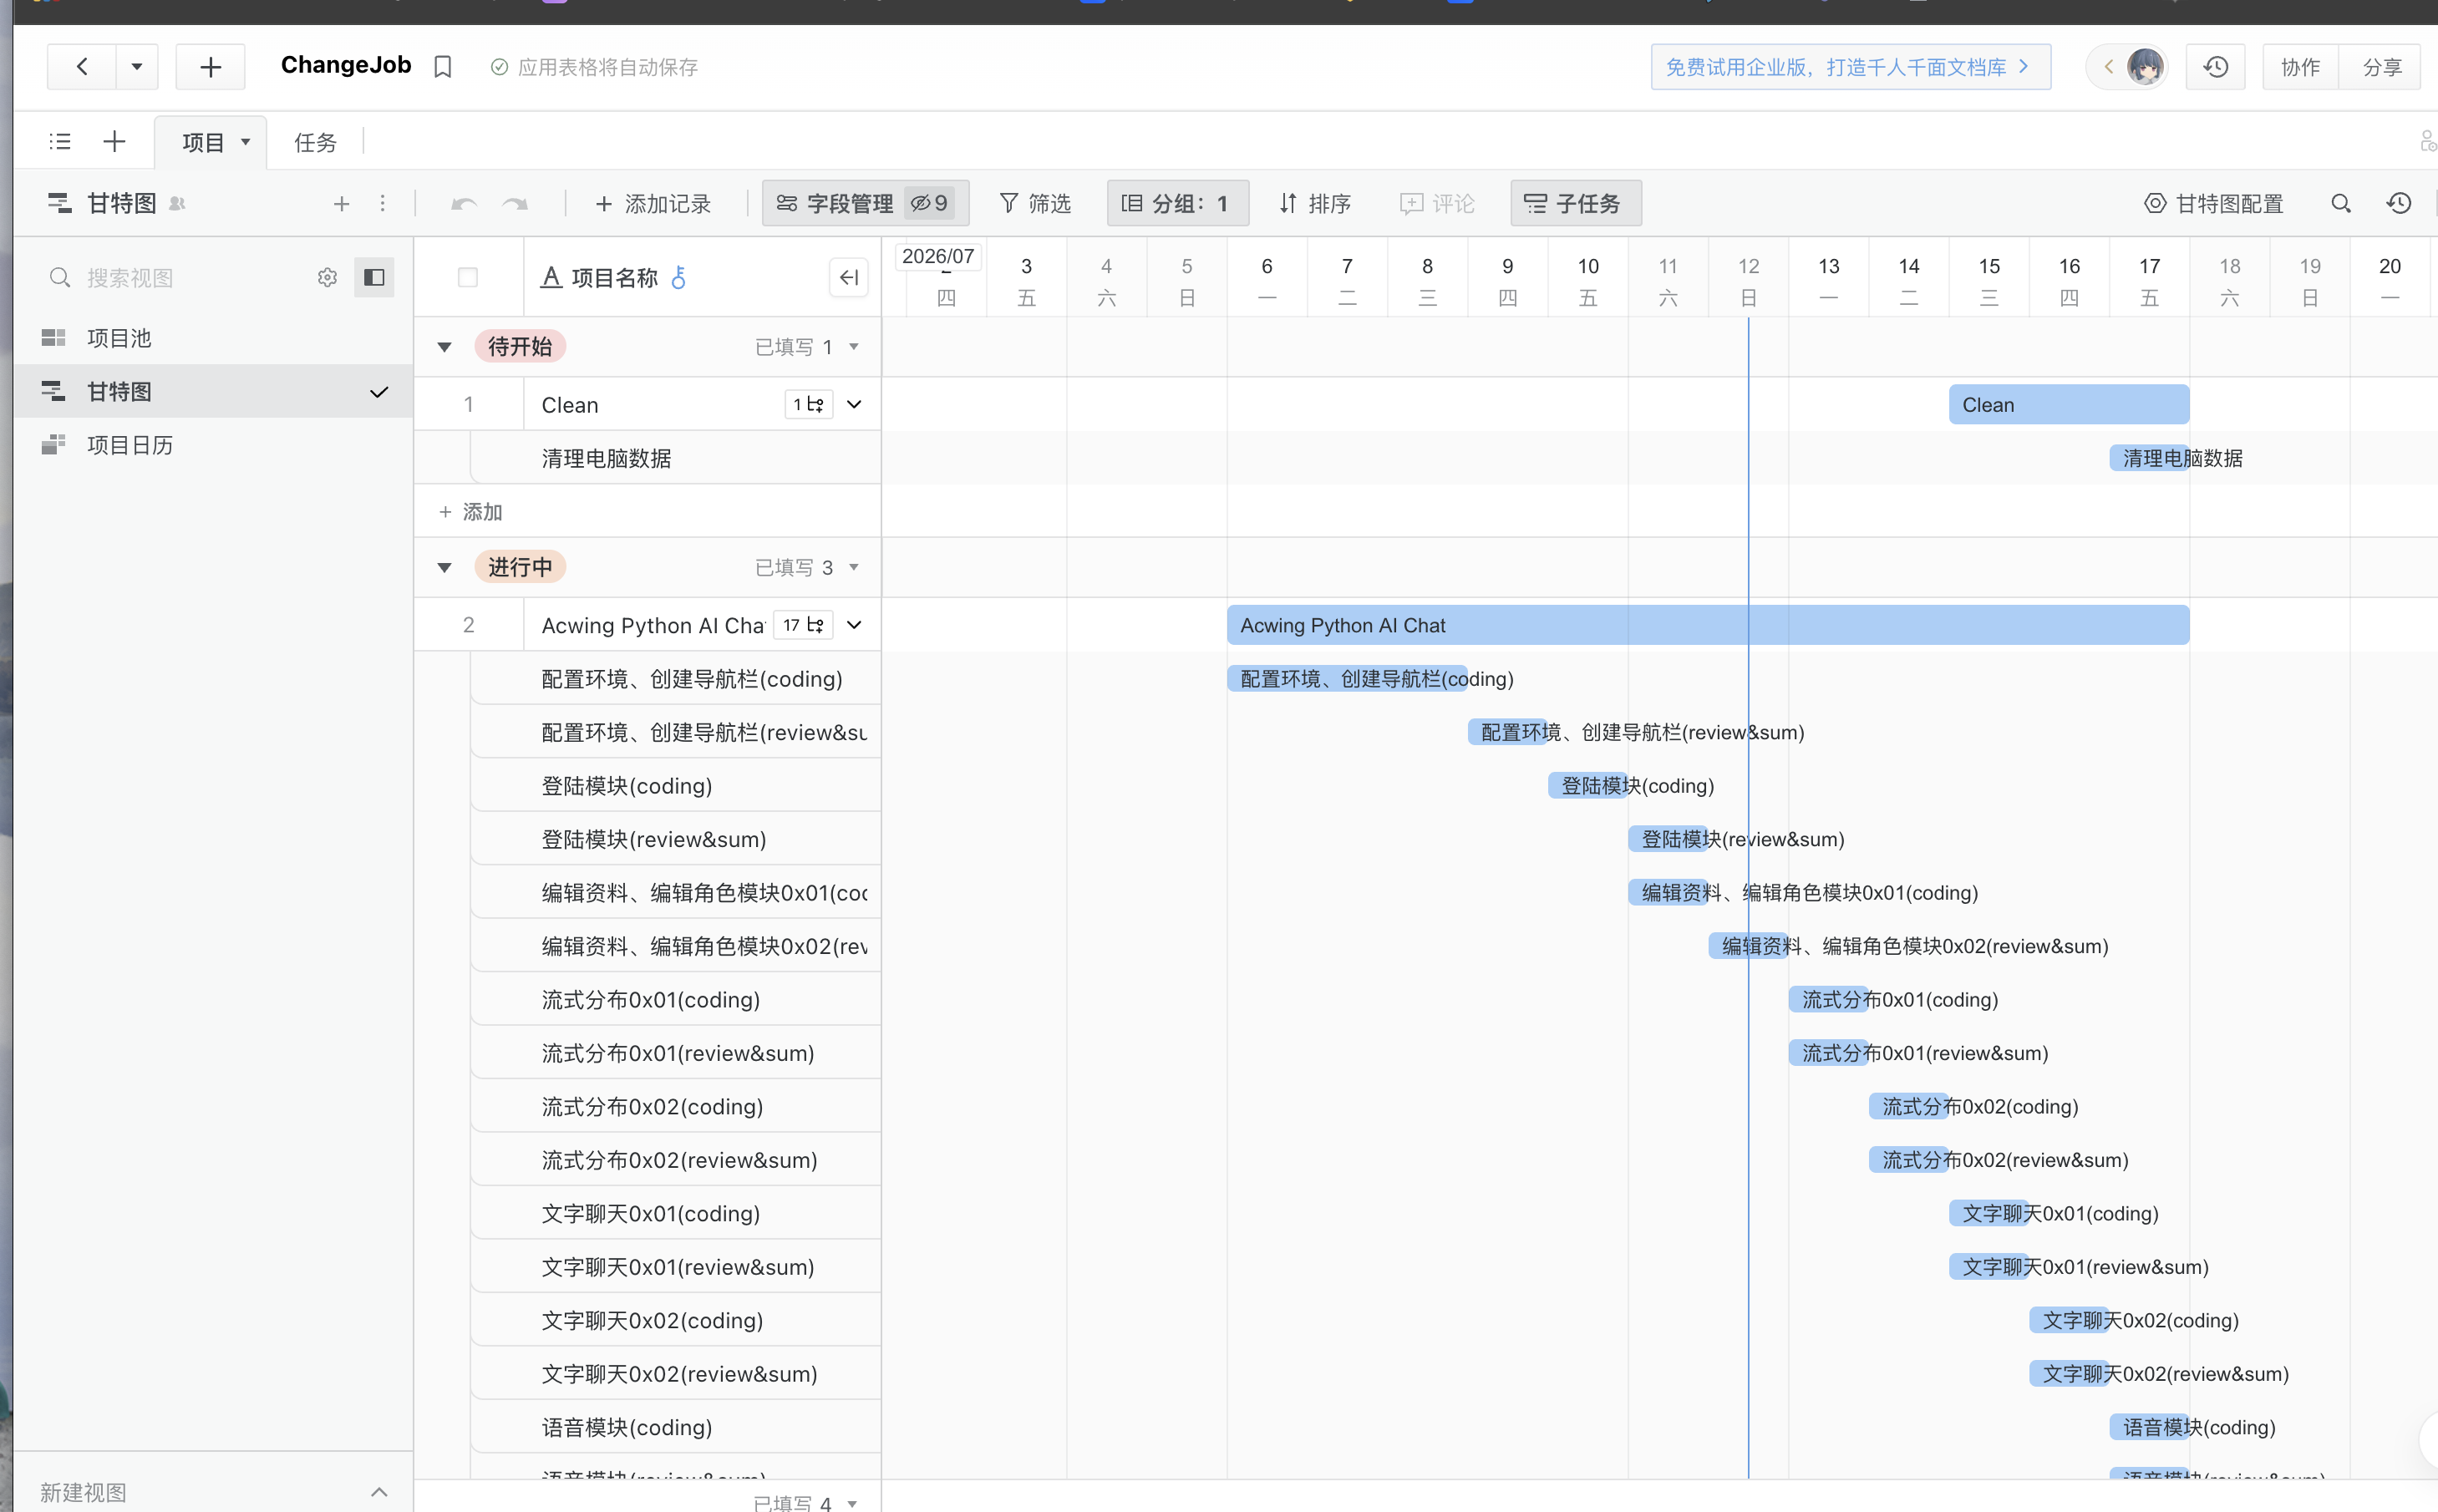Add a new table with plus icon

click(114, 142)
